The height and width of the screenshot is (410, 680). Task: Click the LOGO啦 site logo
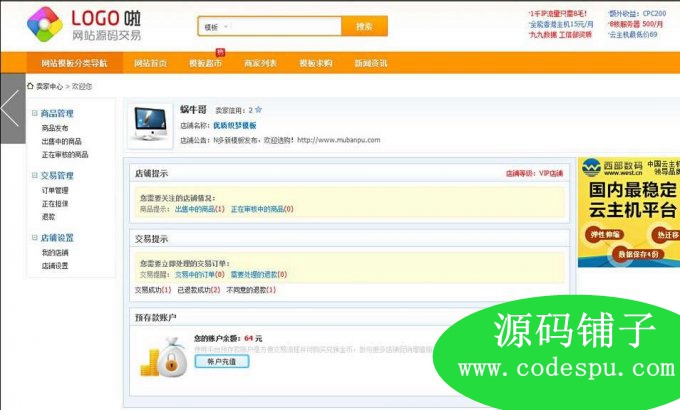pos(84,24)
